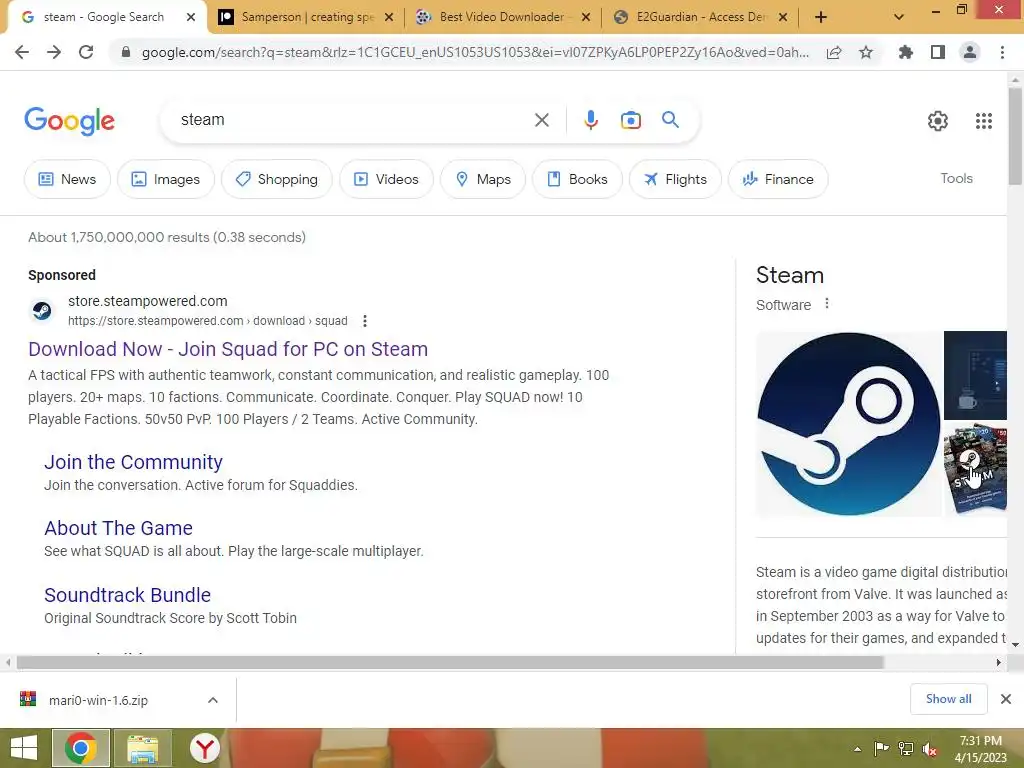
Task: Filter results by News
Action: point(67,179)
